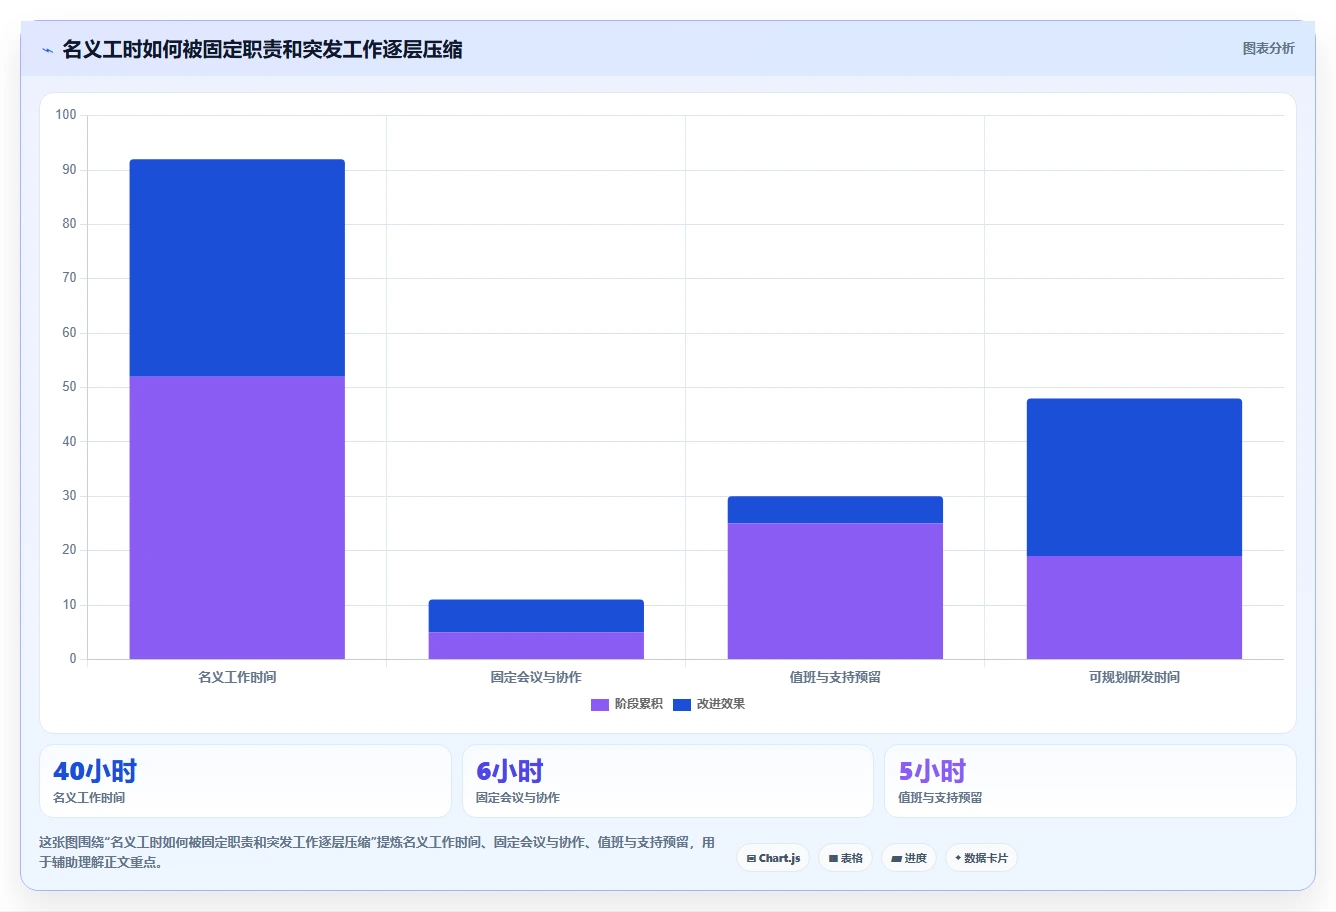The height and width of the screenshot is (912, 1336).
Task: Click the description paragraph starting 这张图围绕
Action: pyautogui.click(x=377, y=852)
